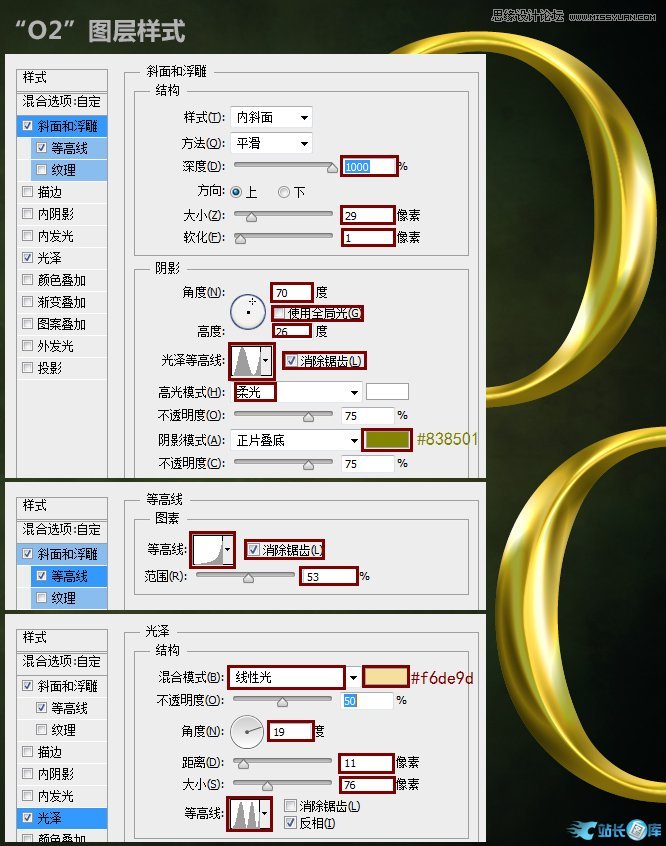
Task: Toggle the 使用全局光 checkbox
Action: click(278, 313)
